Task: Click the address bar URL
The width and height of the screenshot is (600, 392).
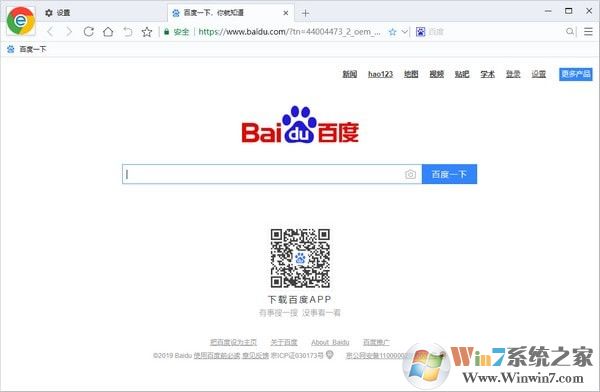Action: pos(289,32)
